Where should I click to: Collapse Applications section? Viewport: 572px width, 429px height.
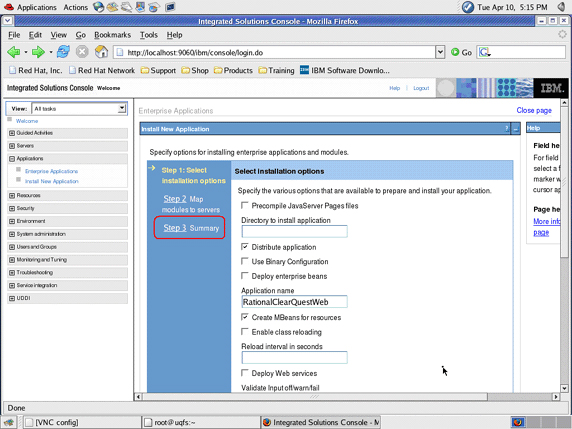coord(12,159)
